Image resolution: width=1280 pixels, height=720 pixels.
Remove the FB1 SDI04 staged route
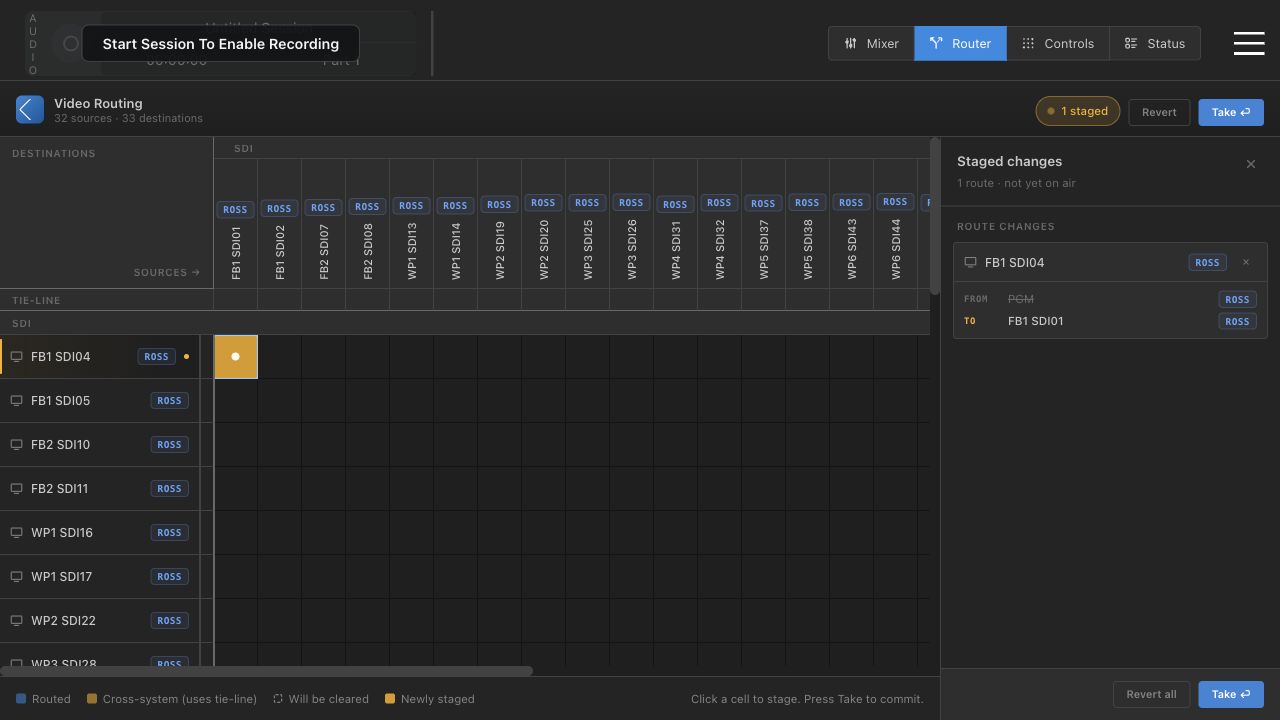tap(1246, 262)
